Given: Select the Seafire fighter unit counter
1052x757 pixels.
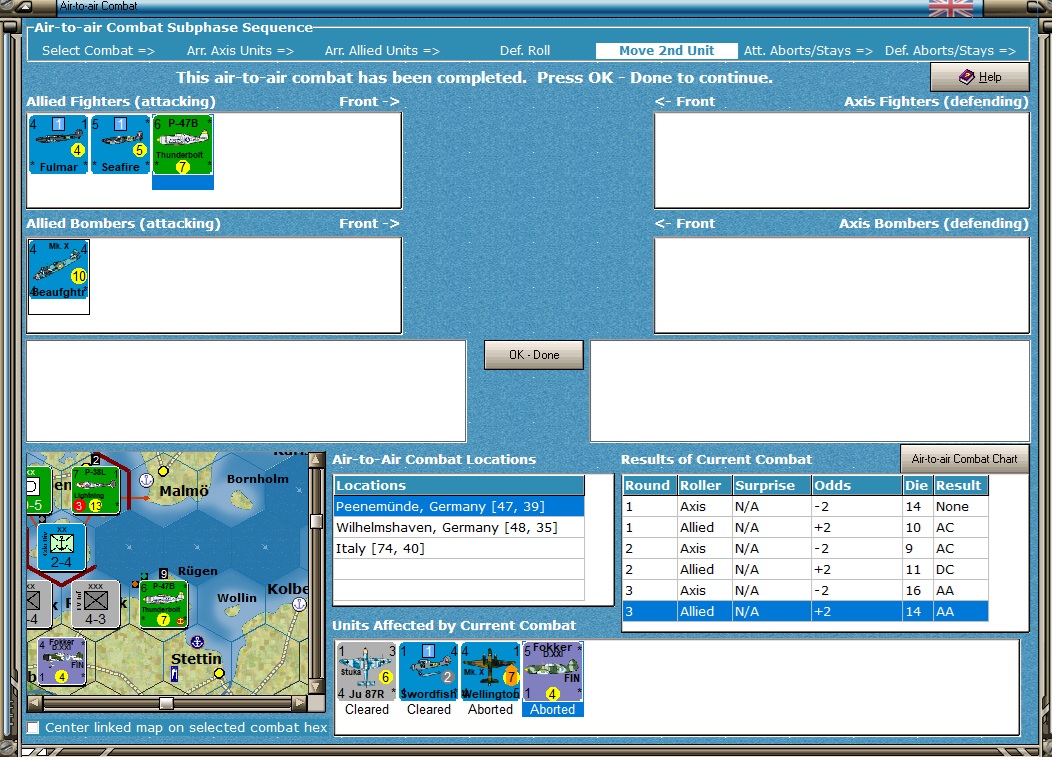Looking at the screenshot, I should (x=120, y=144).
